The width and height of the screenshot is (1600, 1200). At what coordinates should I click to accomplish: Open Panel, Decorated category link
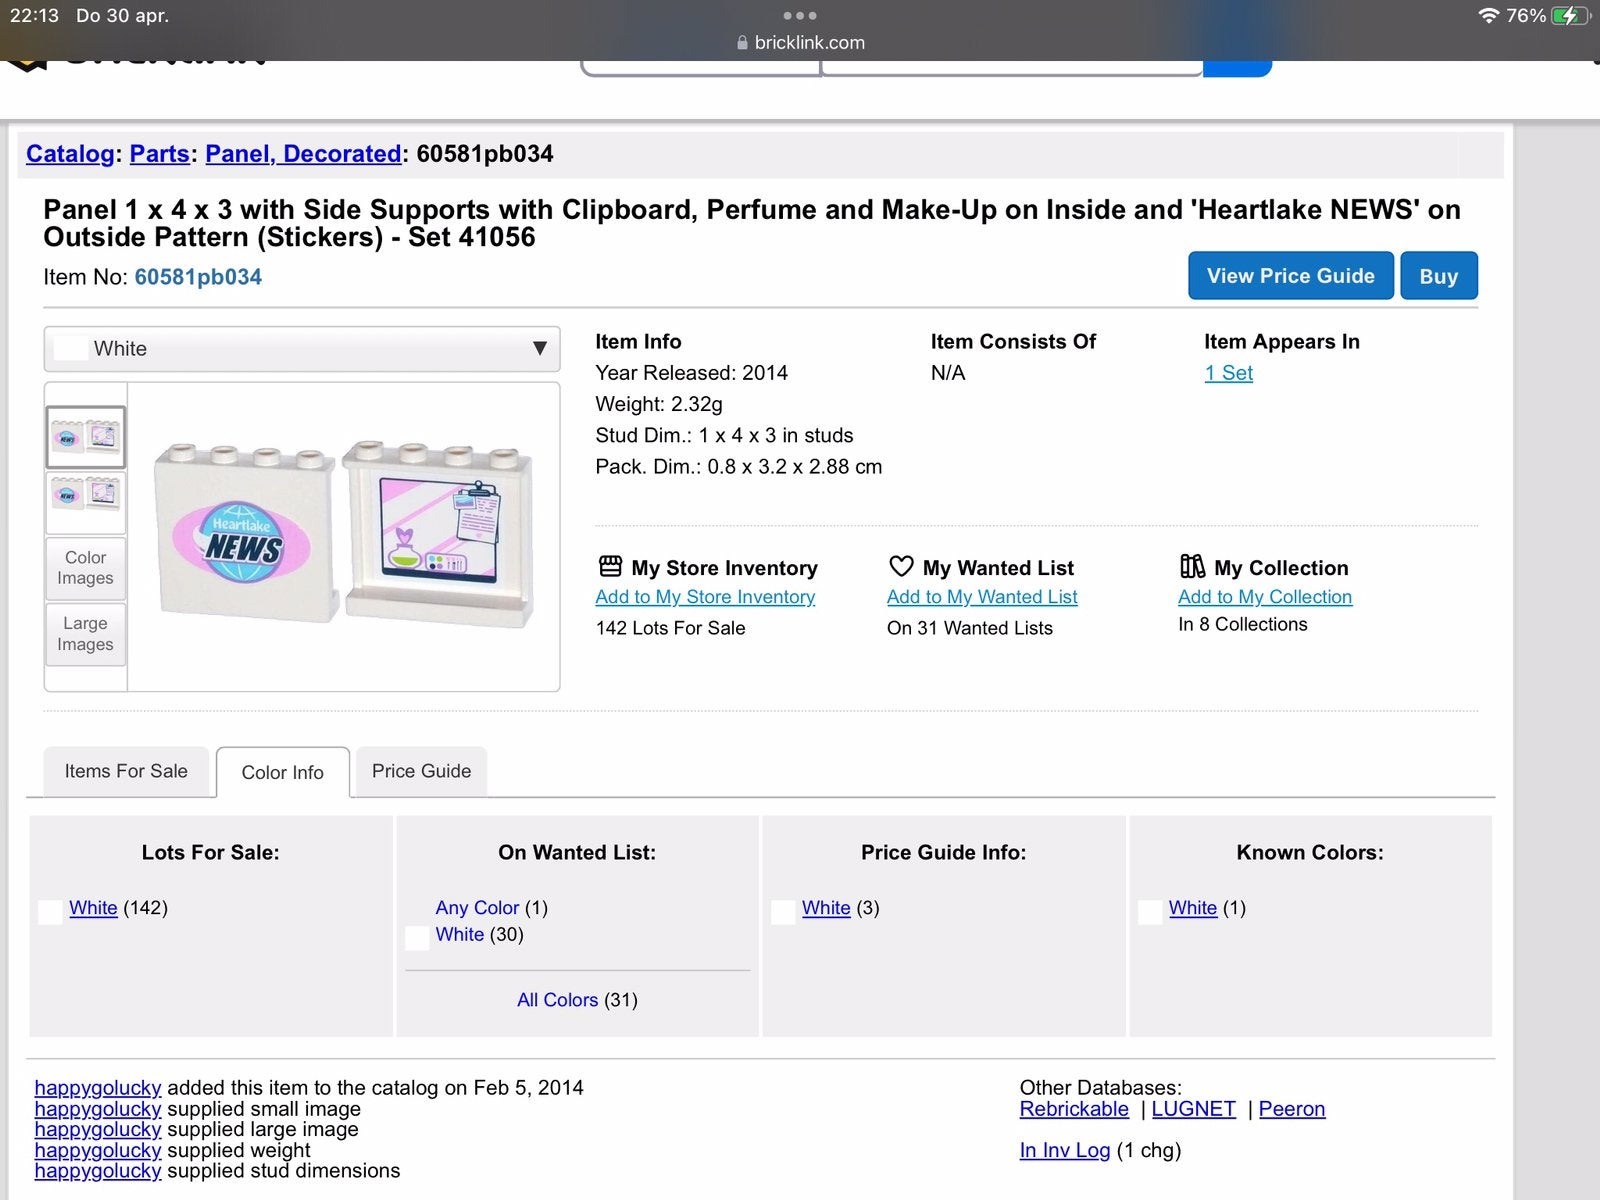[303, 154]
